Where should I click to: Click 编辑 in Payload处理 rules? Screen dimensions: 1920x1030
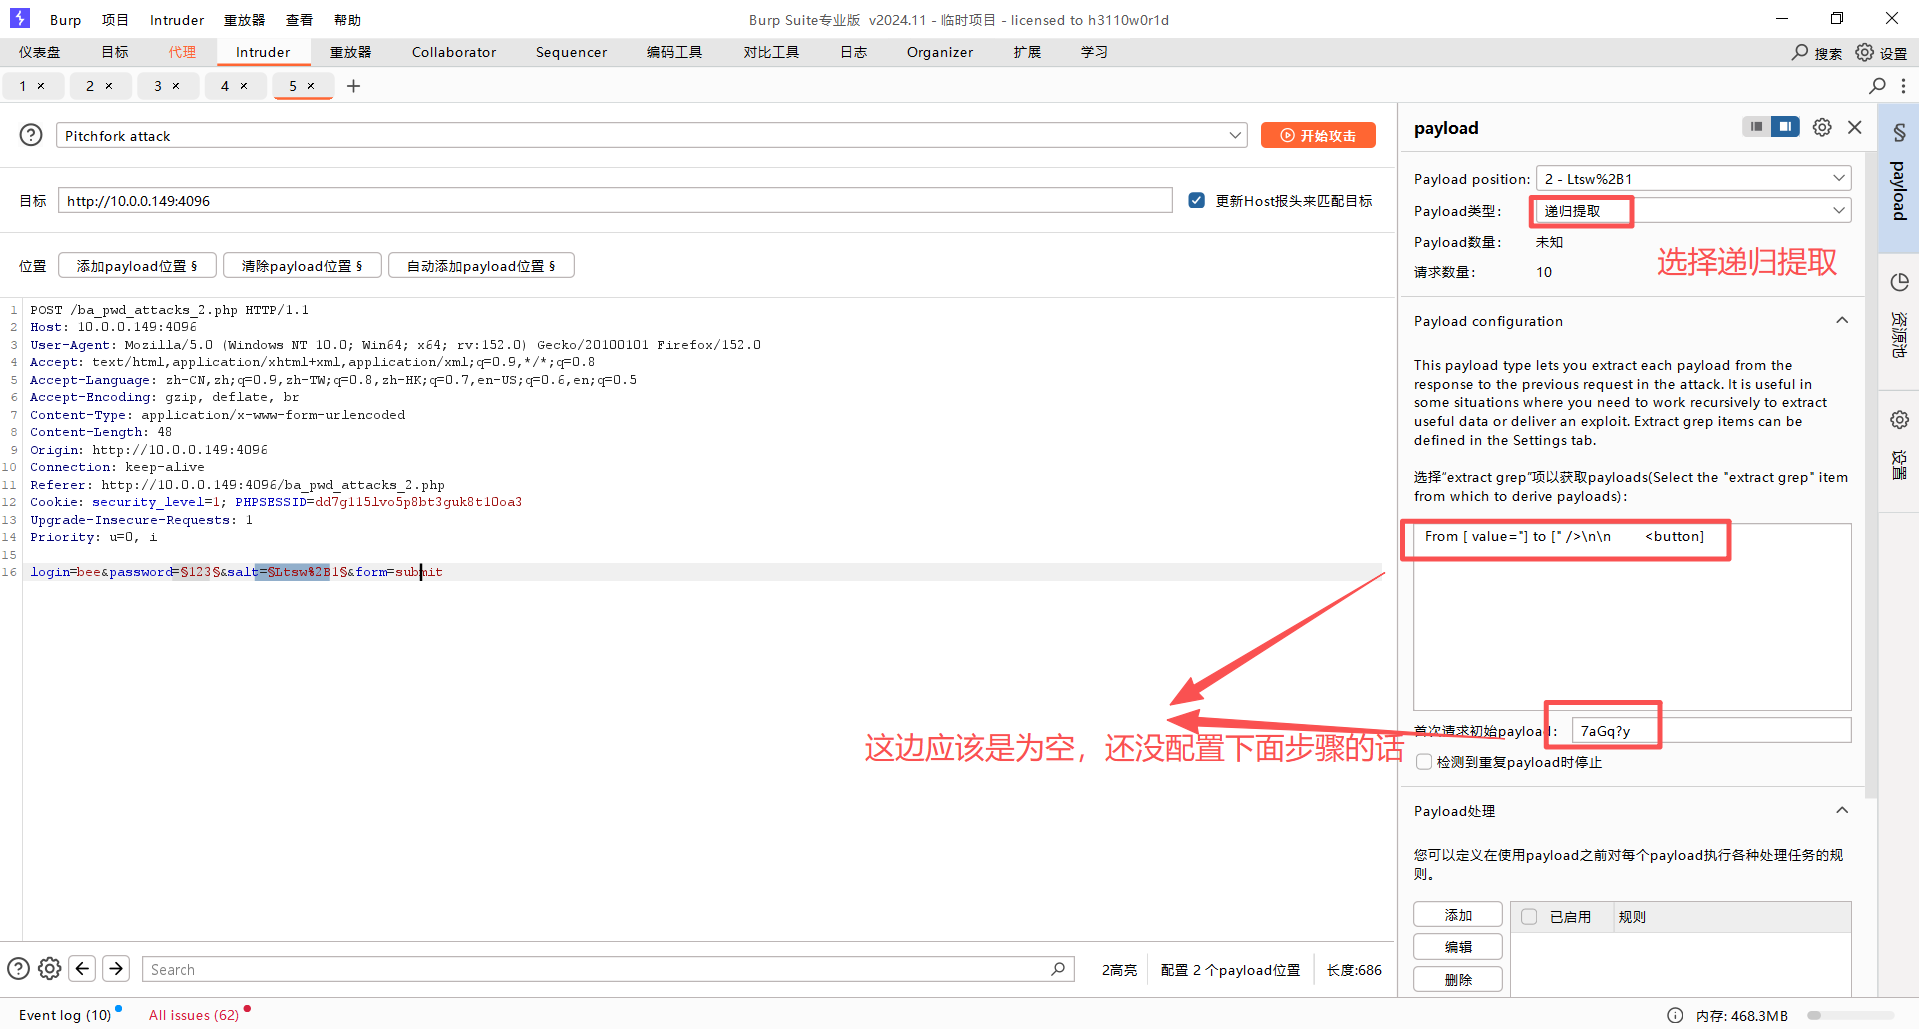pos(1458,947)
